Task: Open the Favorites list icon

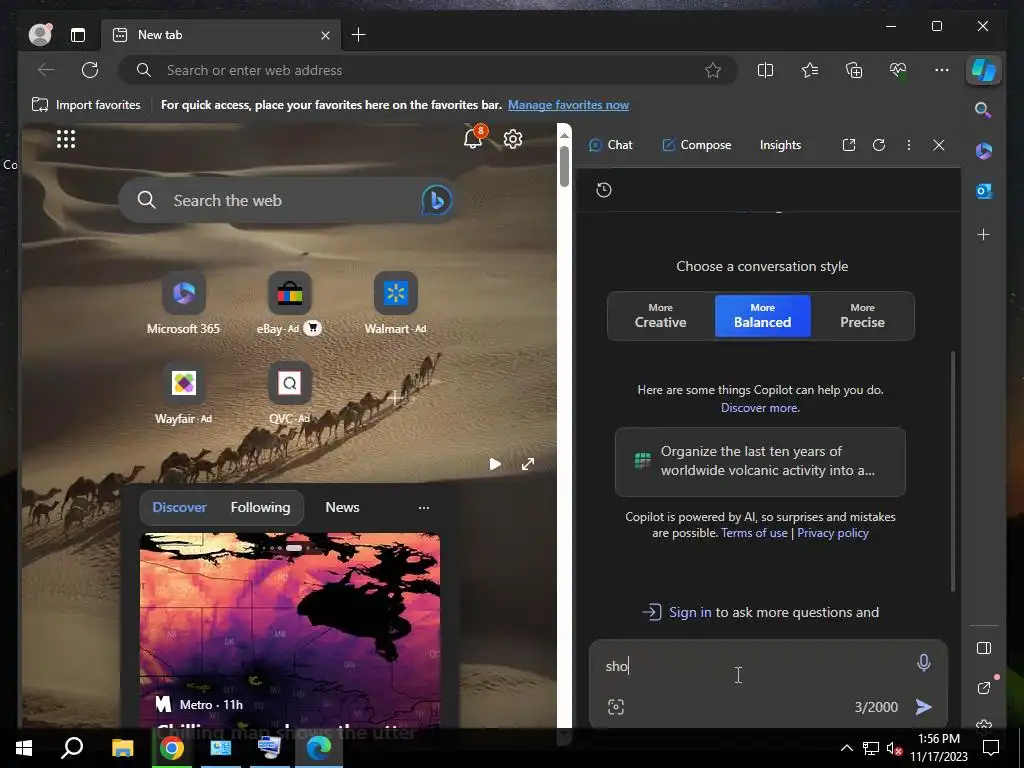Action: point(810,70)
